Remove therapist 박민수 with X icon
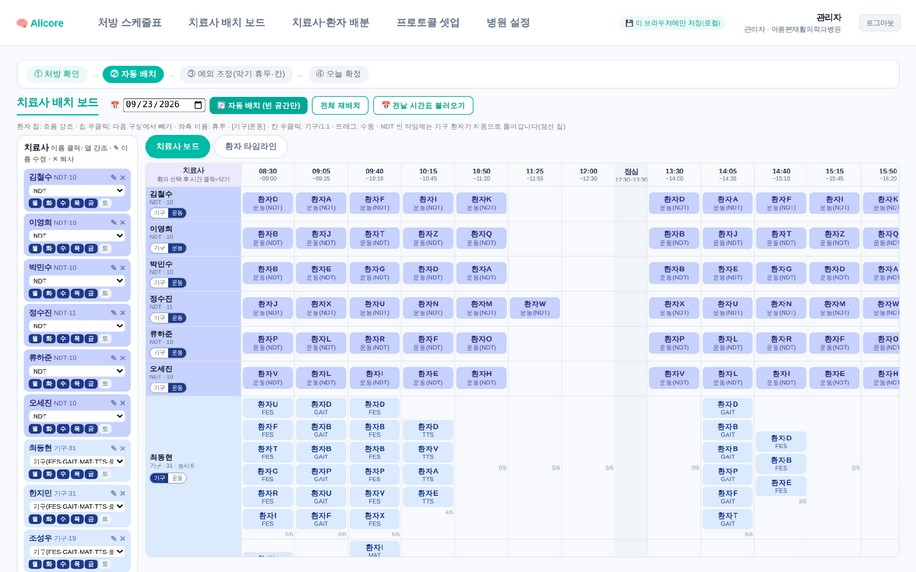Screen dimensions: 916x572 [123, 268]
